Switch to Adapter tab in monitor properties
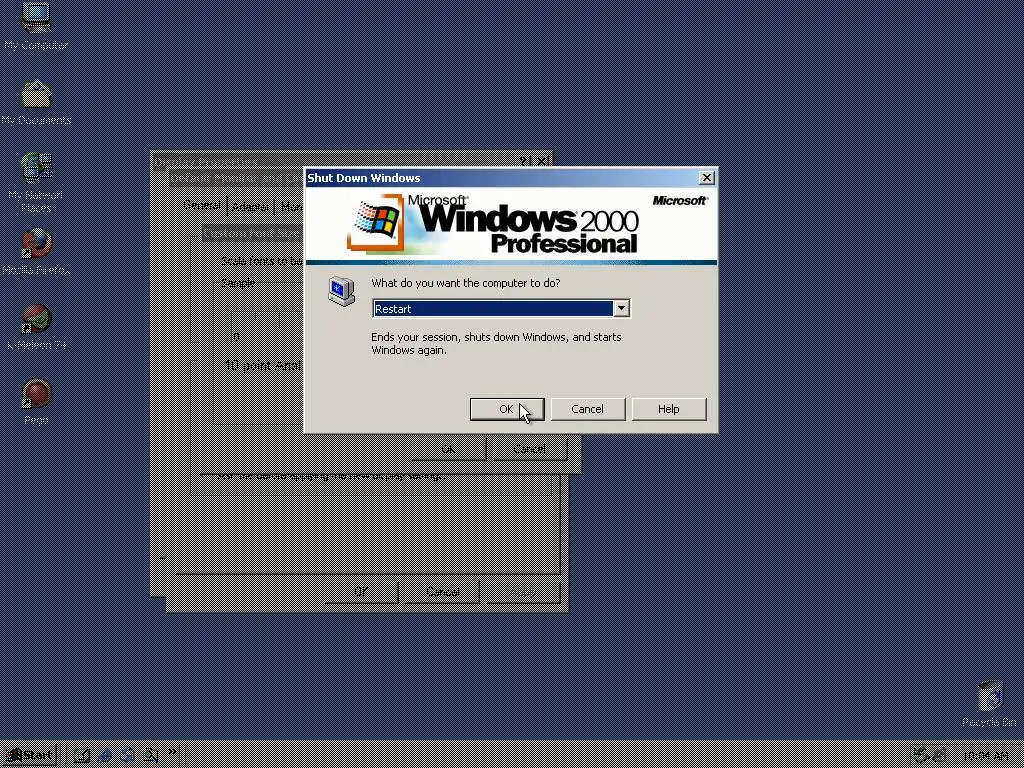Viewport: 1024px width, 768px height. 251,207
